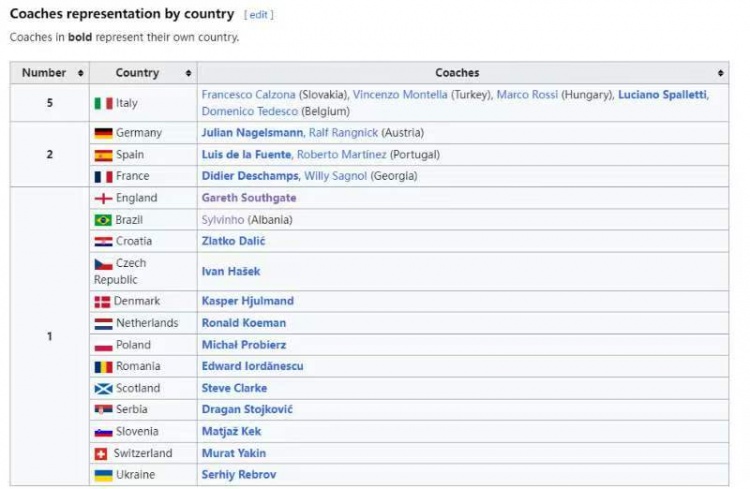Click the Ukraine flag icon
Image resolution: width=750 pixels, height=489 pixels.
click(x=103, y=475)
